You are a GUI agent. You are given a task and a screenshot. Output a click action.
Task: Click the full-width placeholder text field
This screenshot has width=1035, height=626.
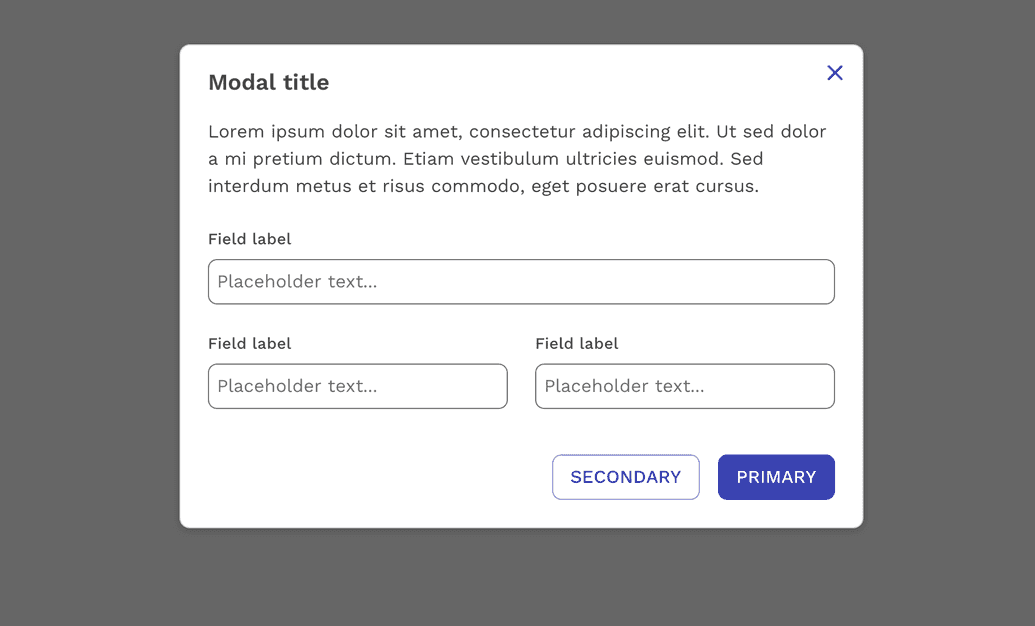tap(521, 282)
